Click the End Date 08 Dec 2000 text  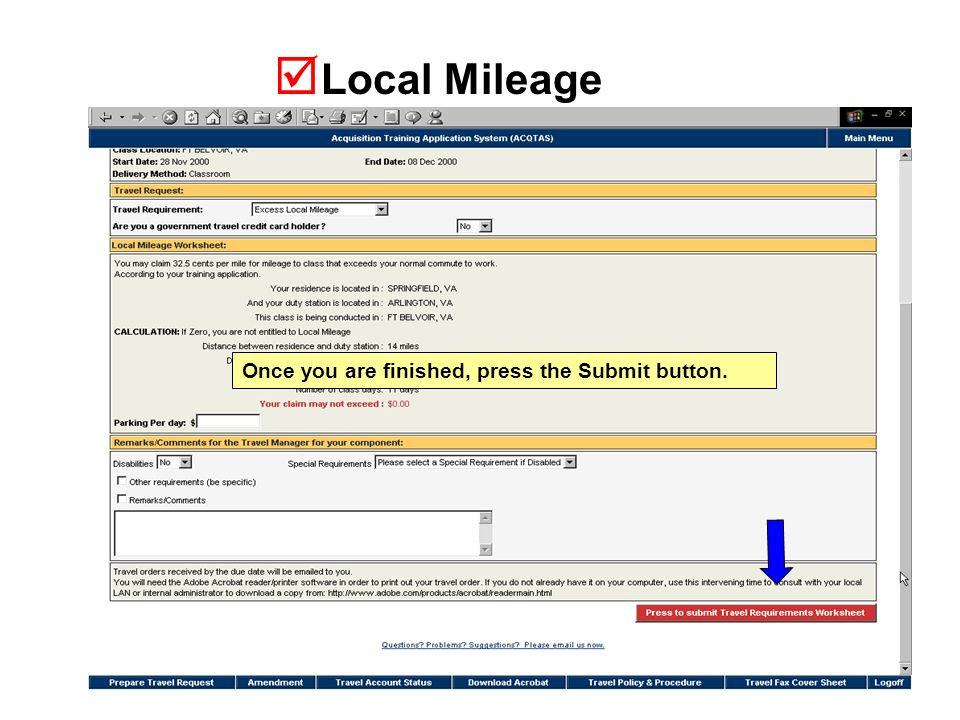(x=411, y=162)
